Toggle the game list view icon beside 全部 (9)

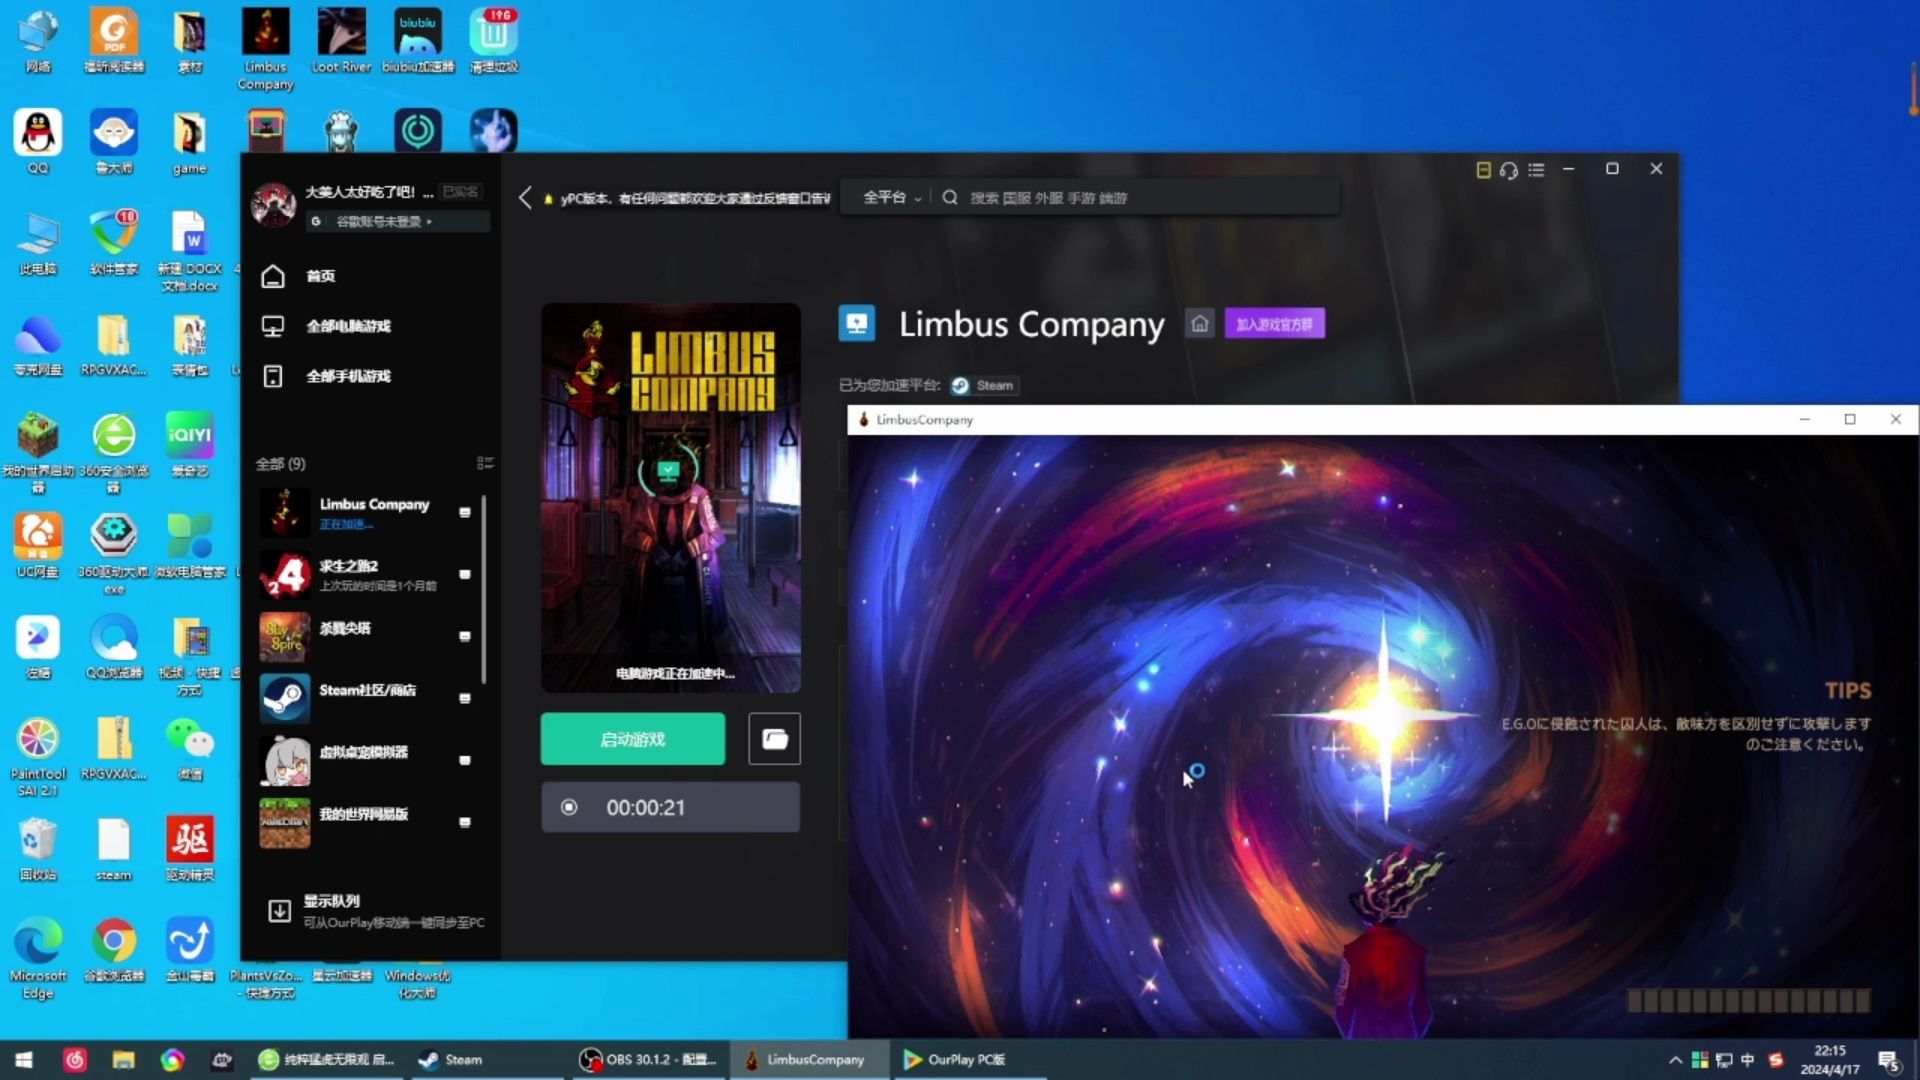coord(485,463)
